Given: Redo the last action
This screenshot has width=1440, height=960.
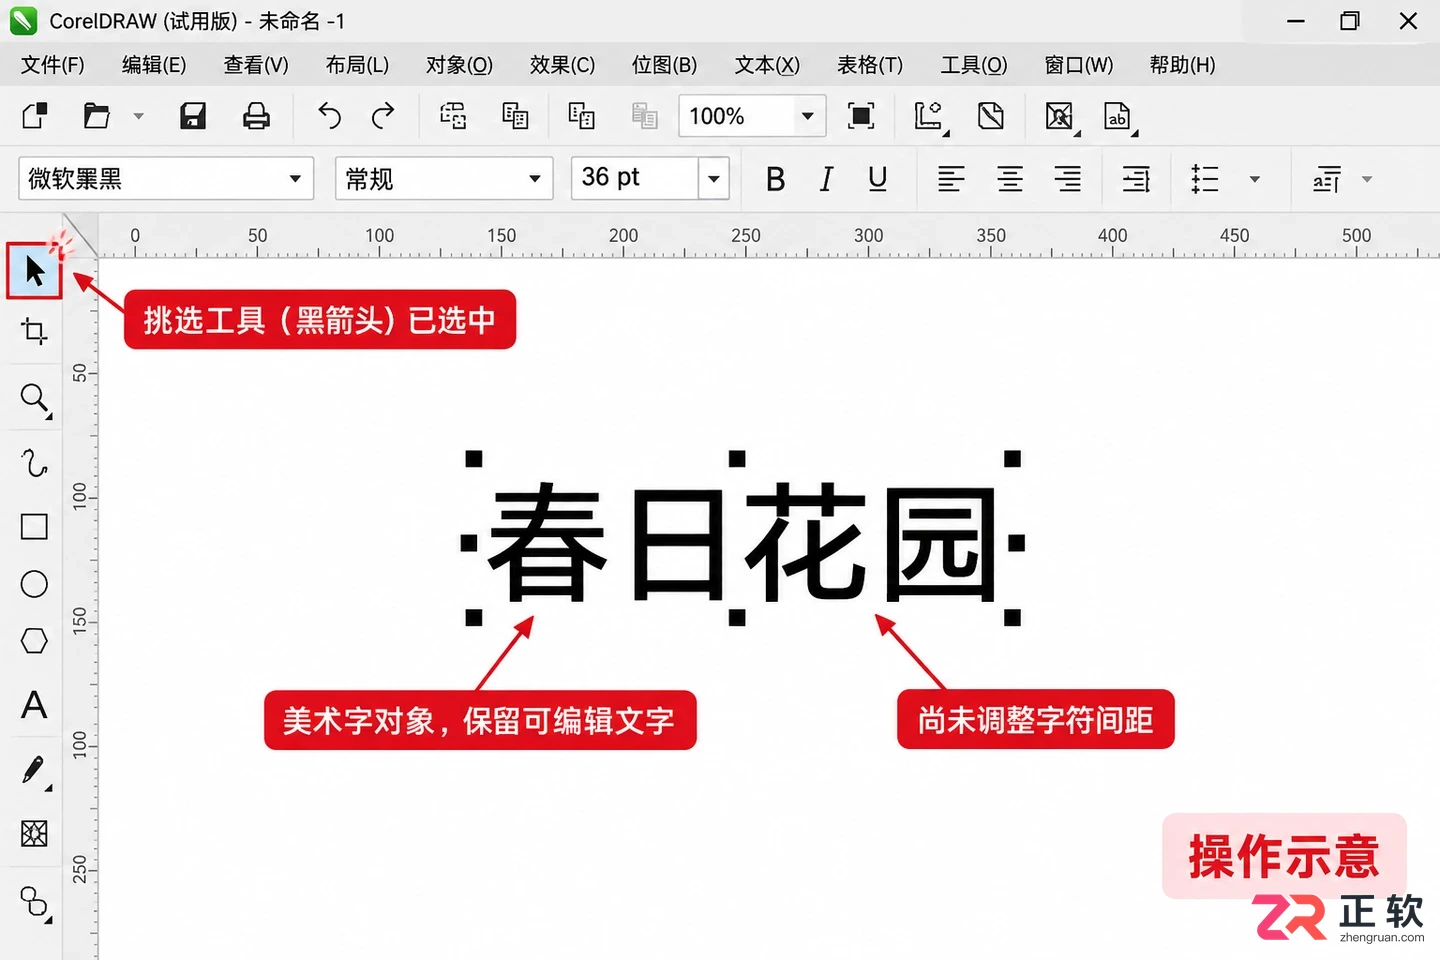Looking at the screenshot, I should pos(383,116).
